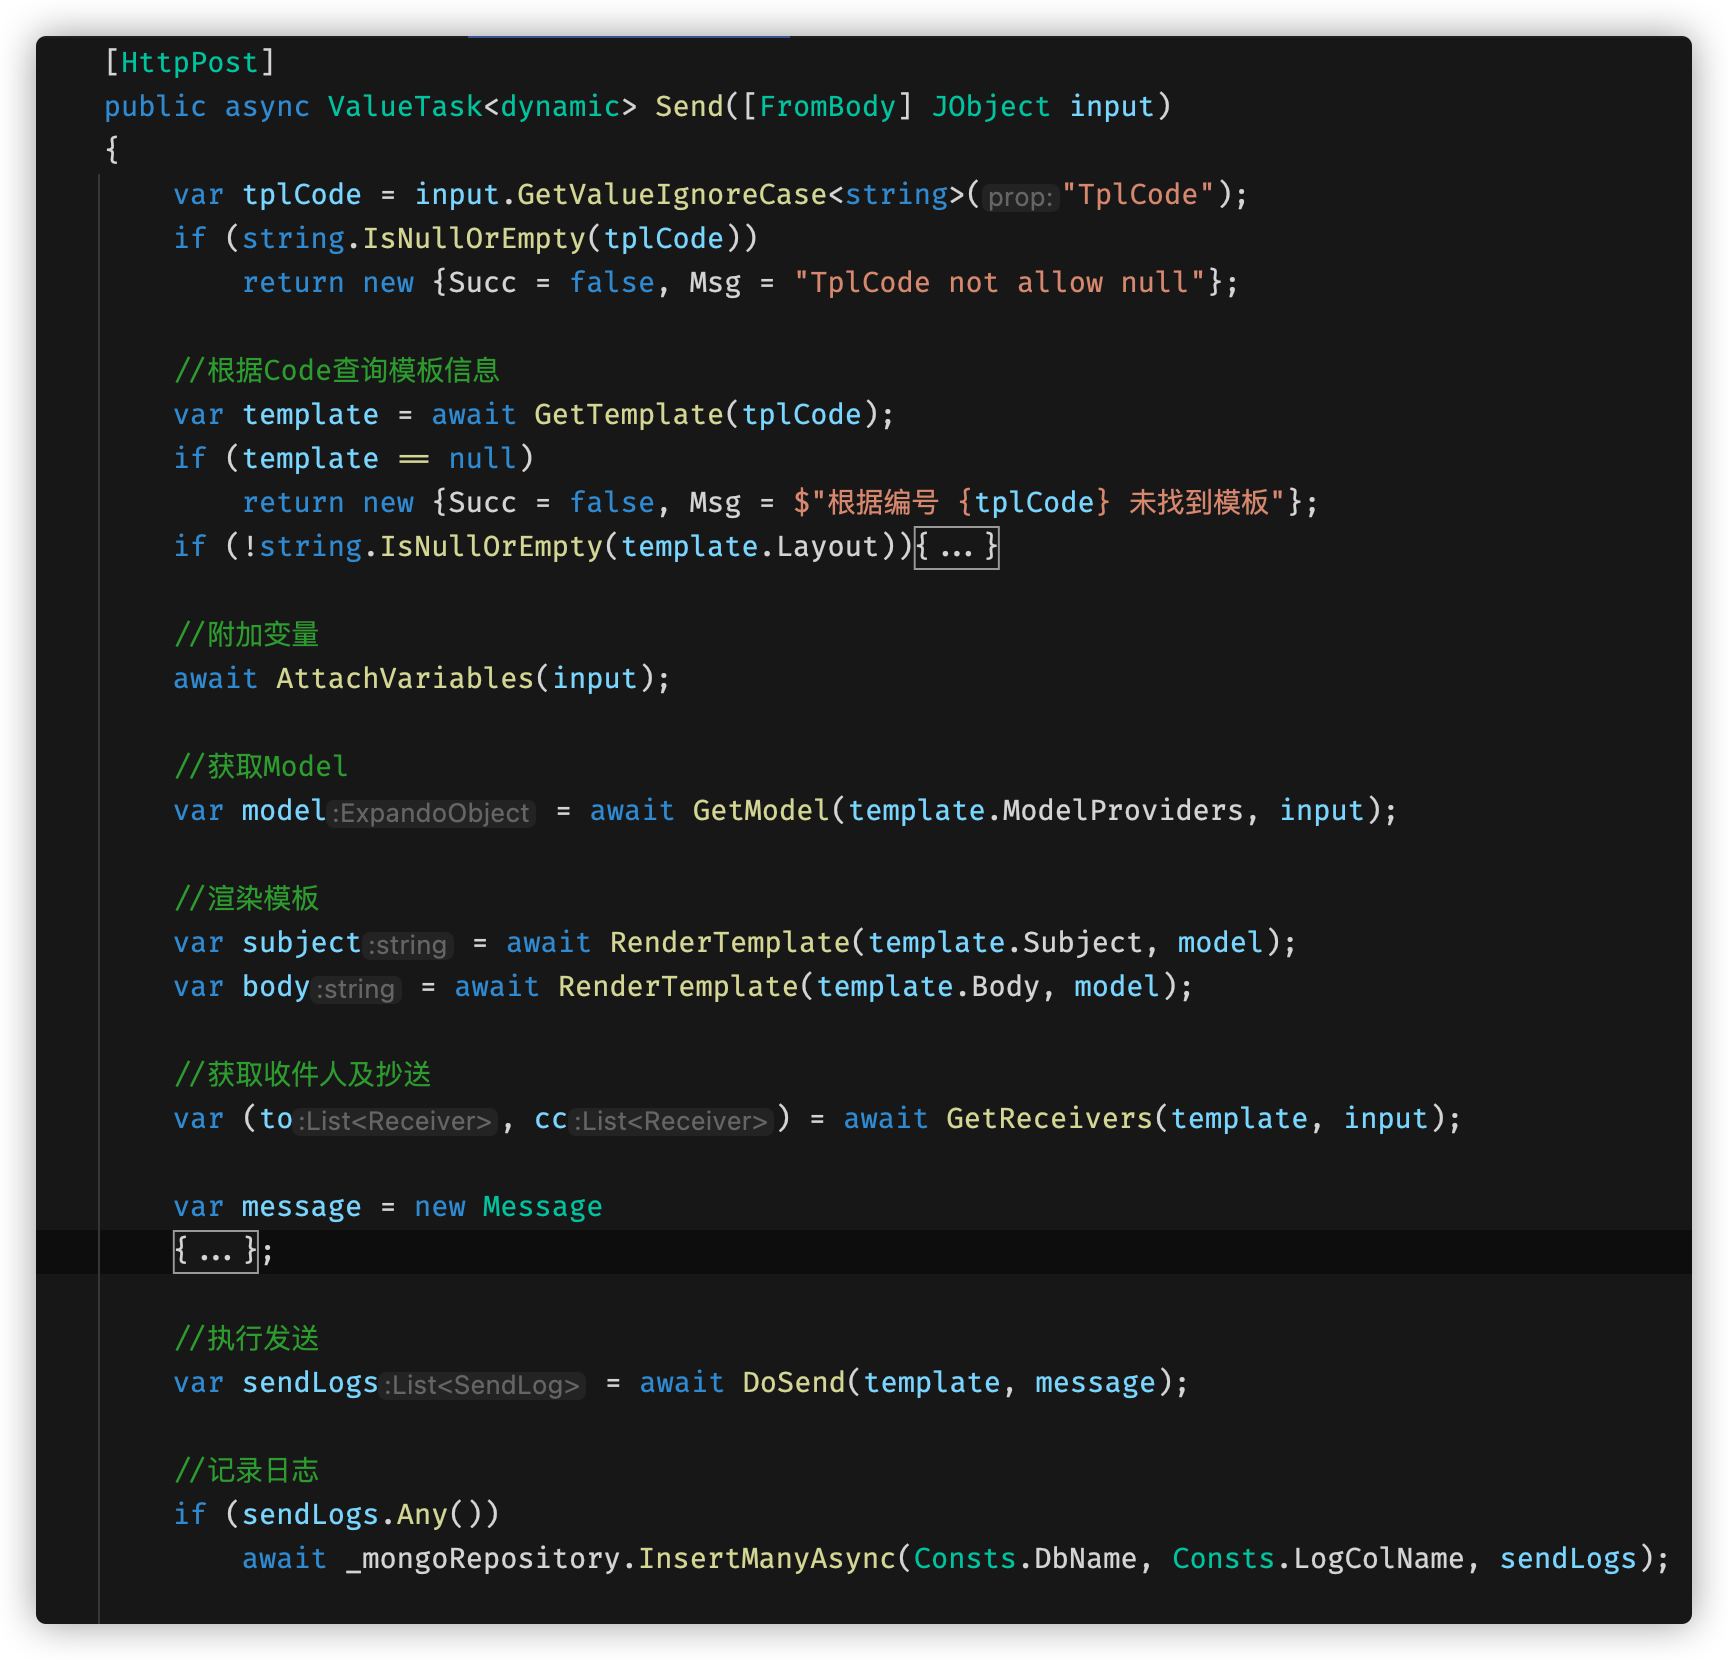Click the ValueTask return type

405,107
